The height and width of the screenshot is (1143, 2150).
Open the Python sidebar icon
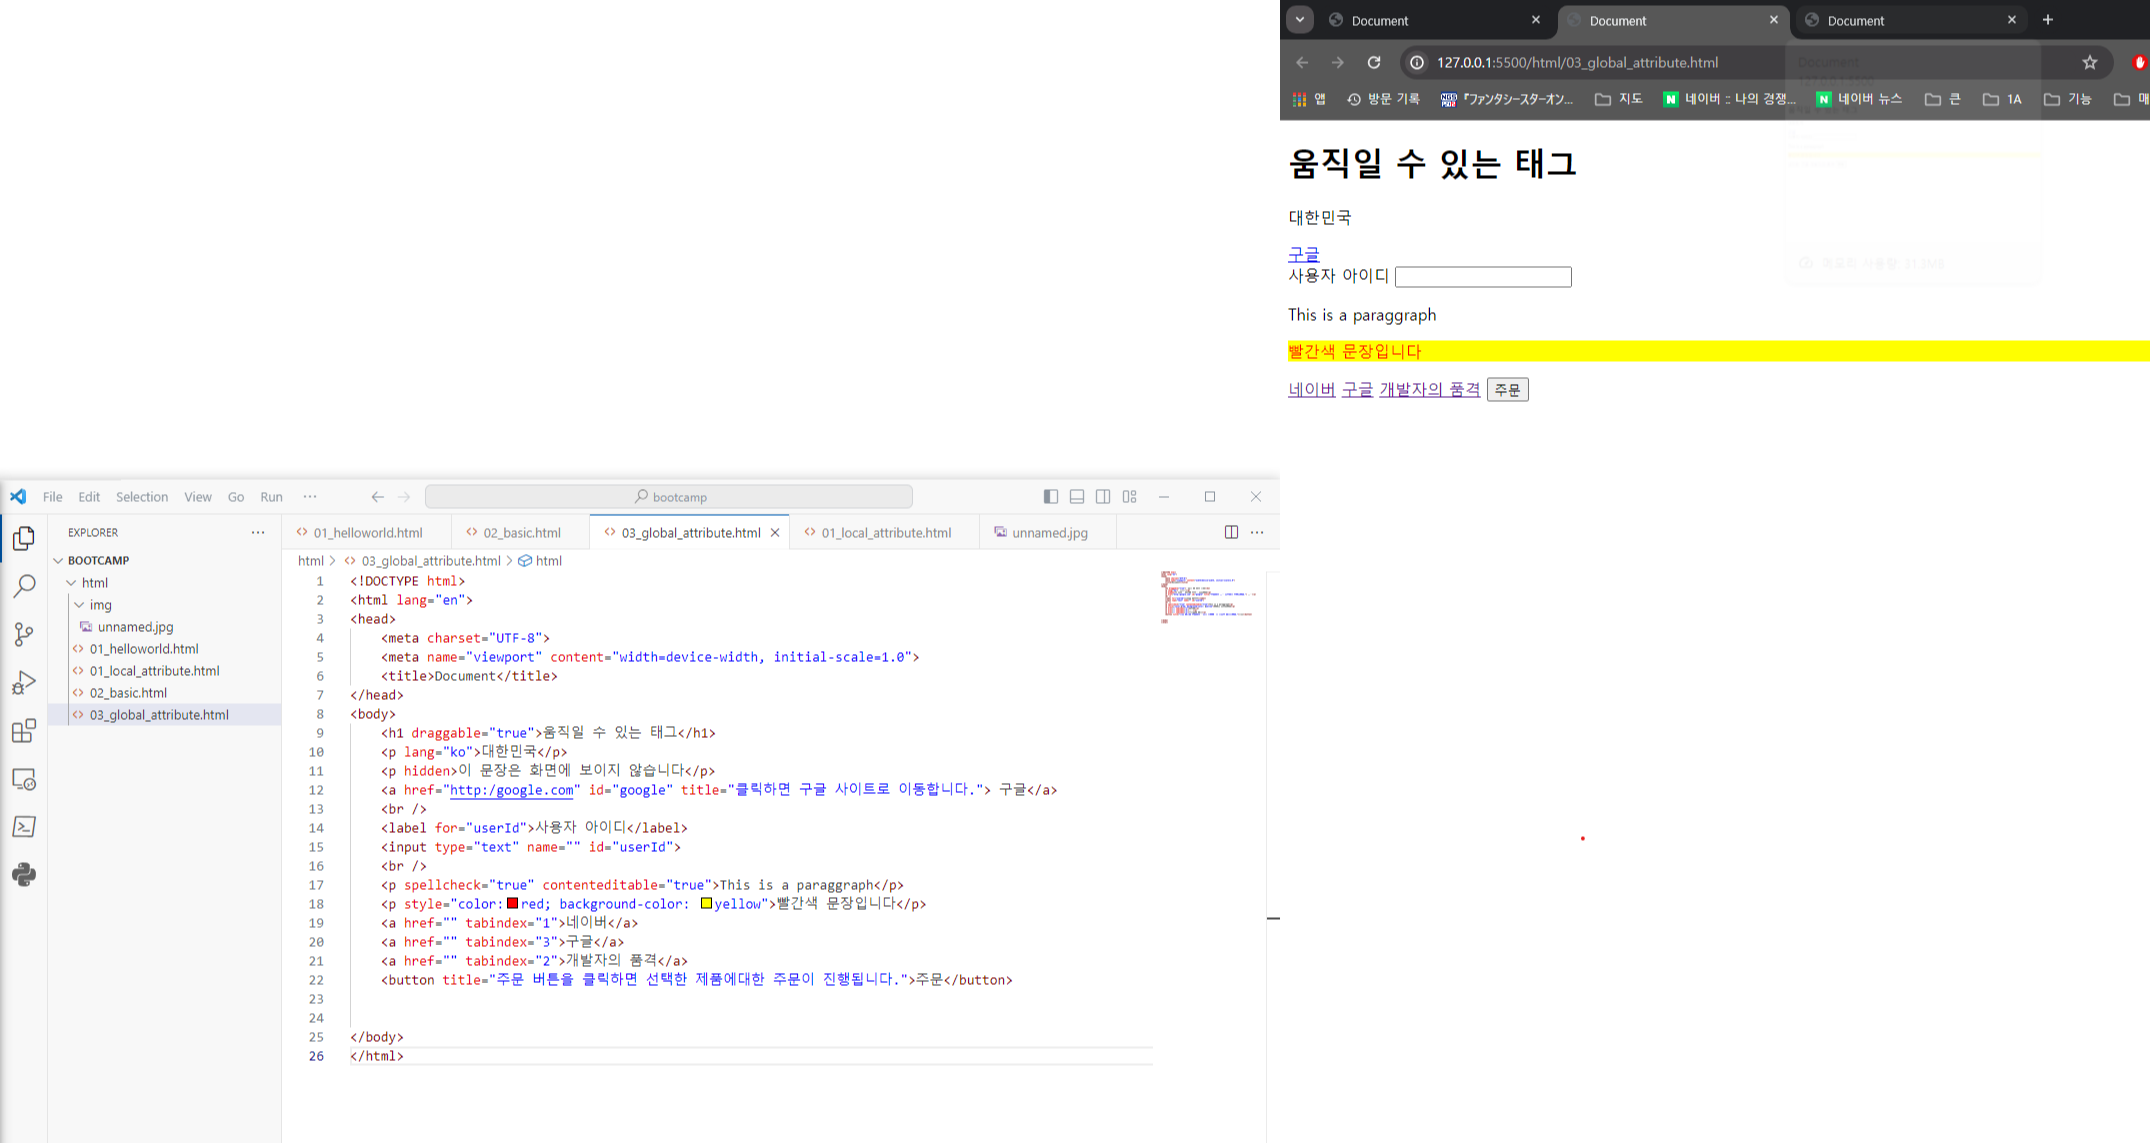pos(24,875)
